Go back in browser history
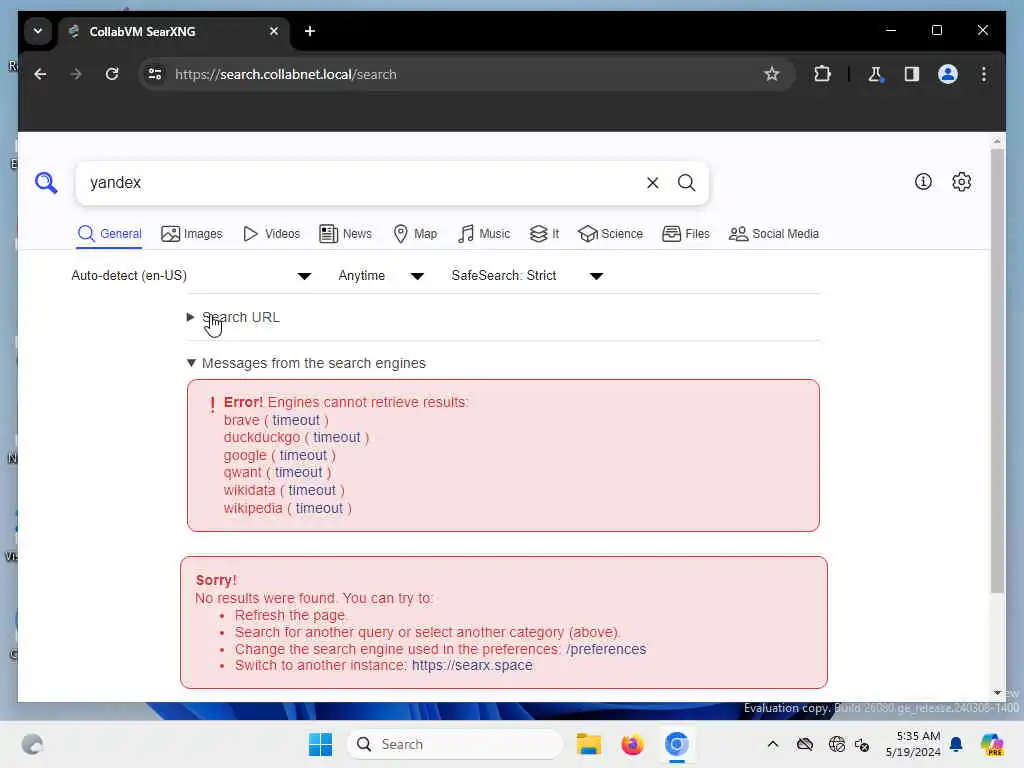Image resolution: width=1024 pixels, height=768 pixels. (40, 74)
